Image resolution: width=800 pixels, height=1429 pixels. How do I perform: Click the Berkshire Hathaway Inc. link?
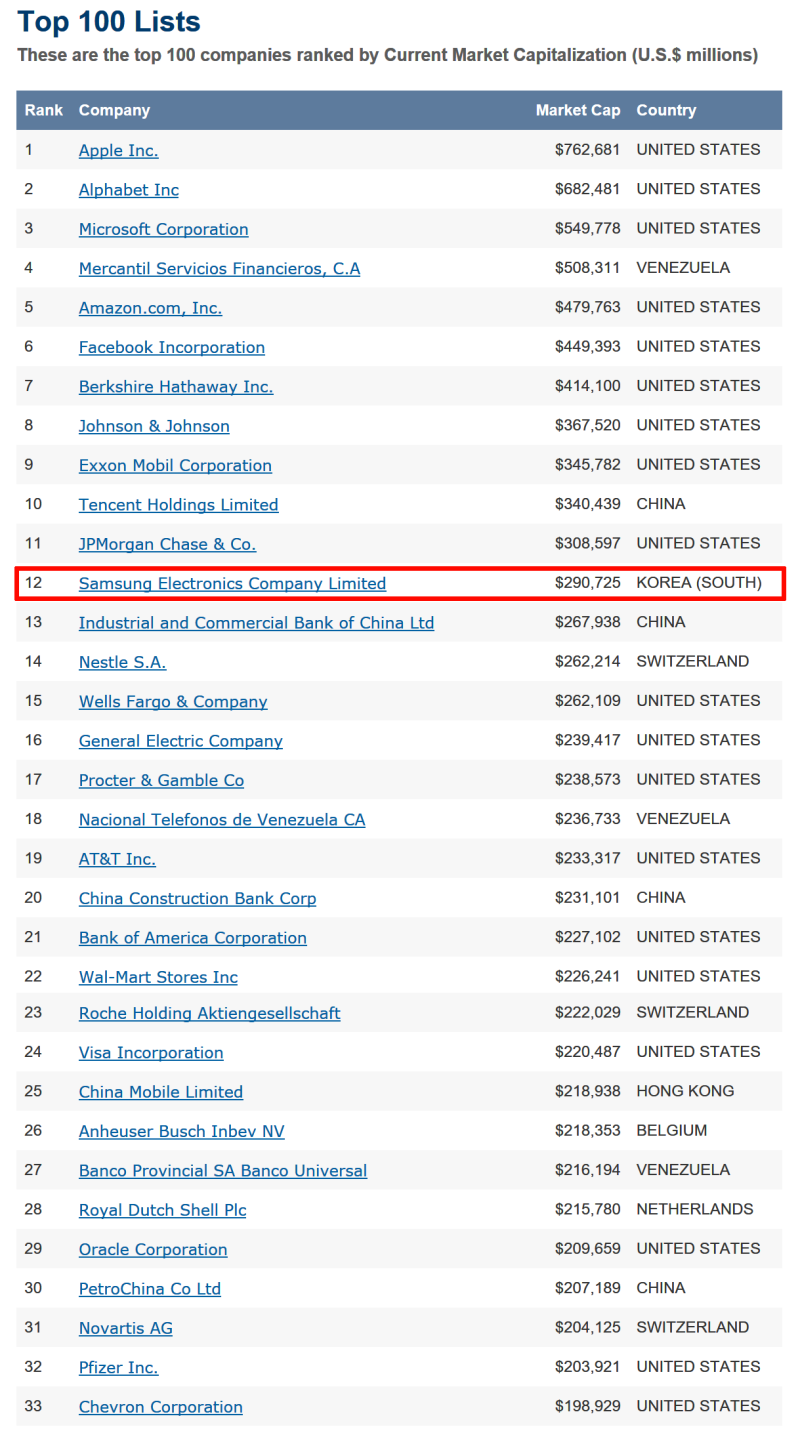pos(176,387)
